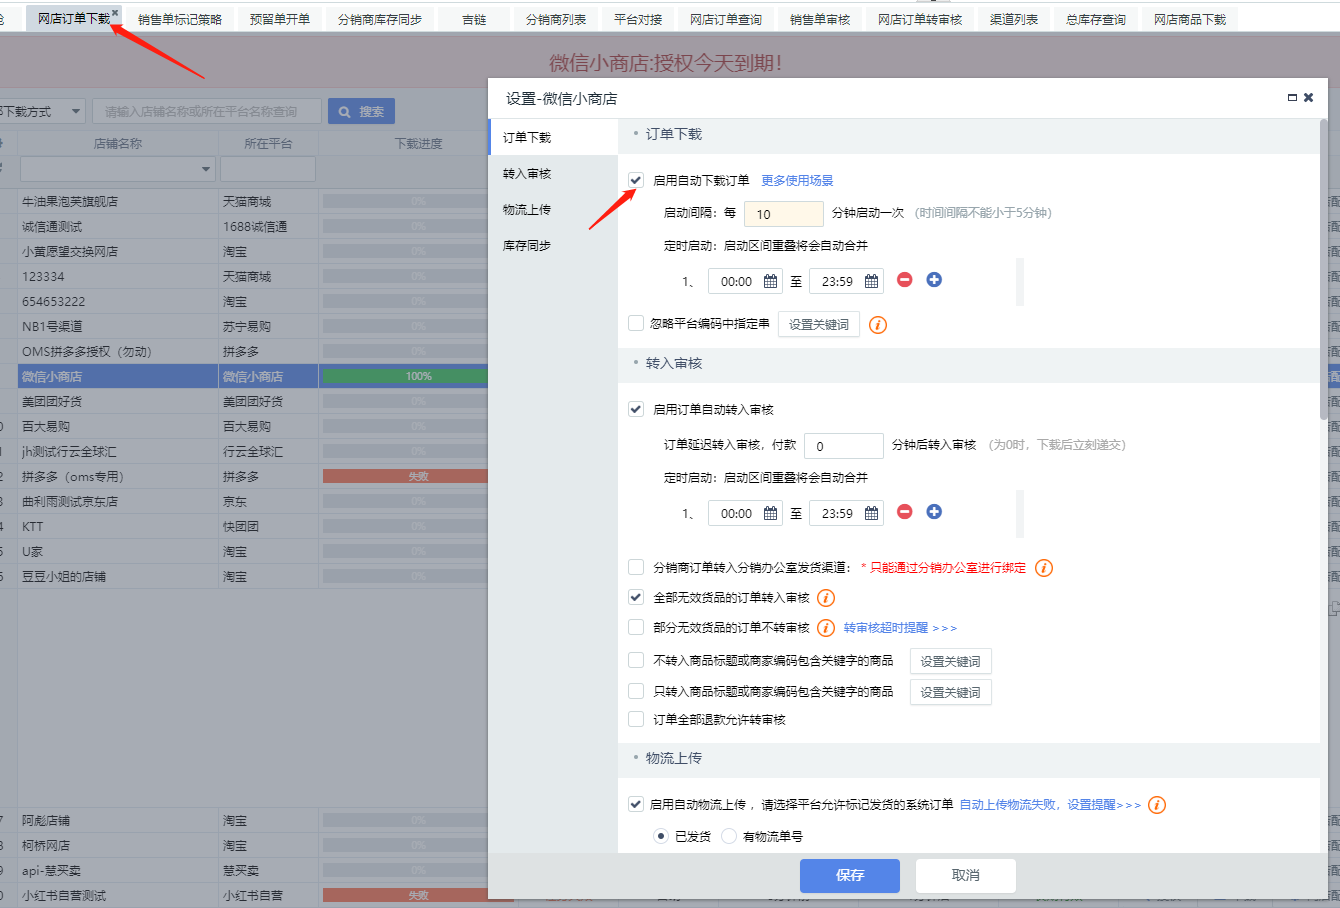The image size is (1340, 908).
Task: Toggle 不转入商品标题或商家编码包含关键字 checkbox
Action: [x=636, y=660]
